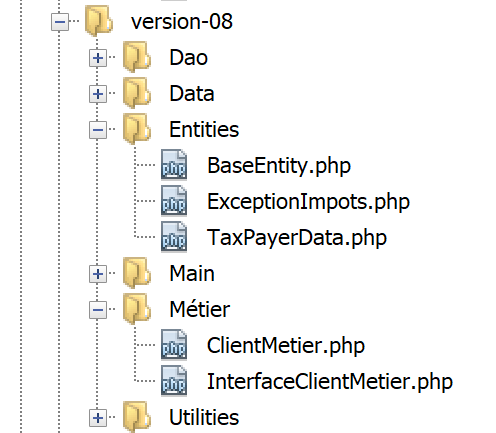Select BaseEntity.php in the tree
496x433 pixels.
[279, 166]
